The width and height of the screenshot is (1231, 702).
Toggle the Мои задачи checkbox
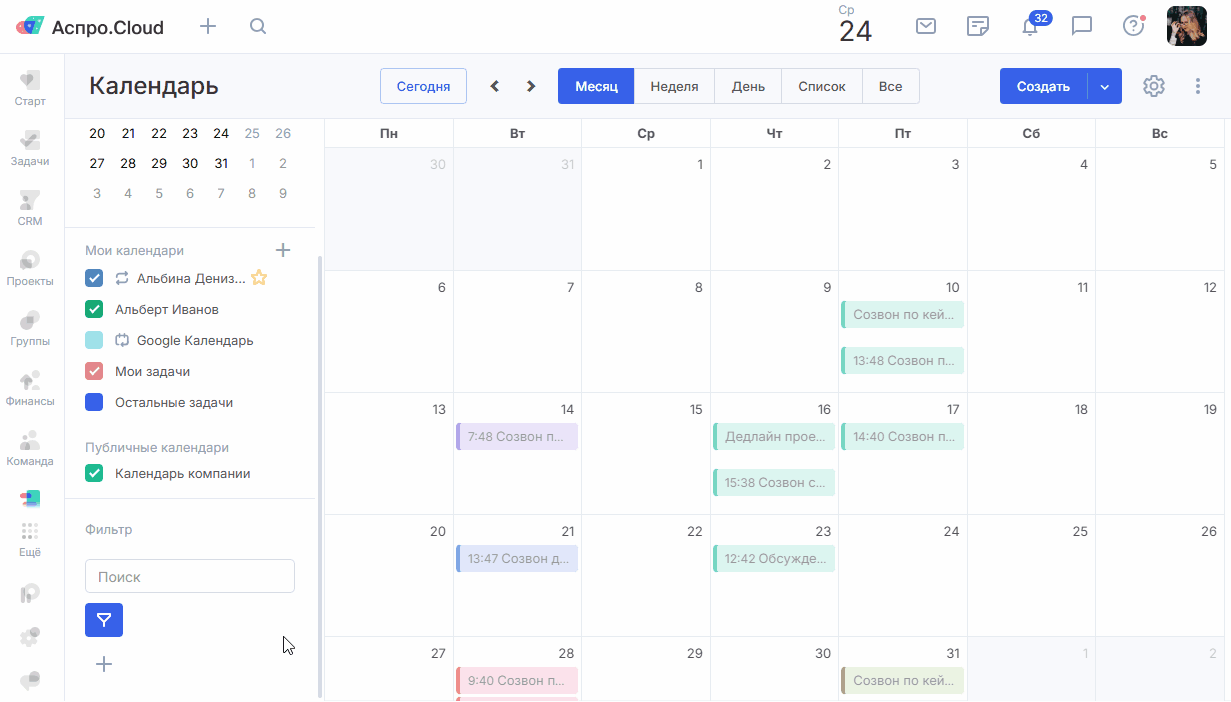(x=94, y=371)
